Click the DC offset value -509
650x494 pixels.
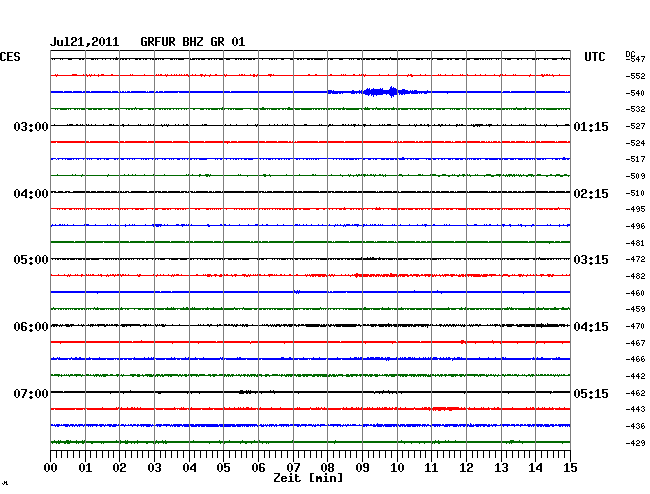coord(635,176)
